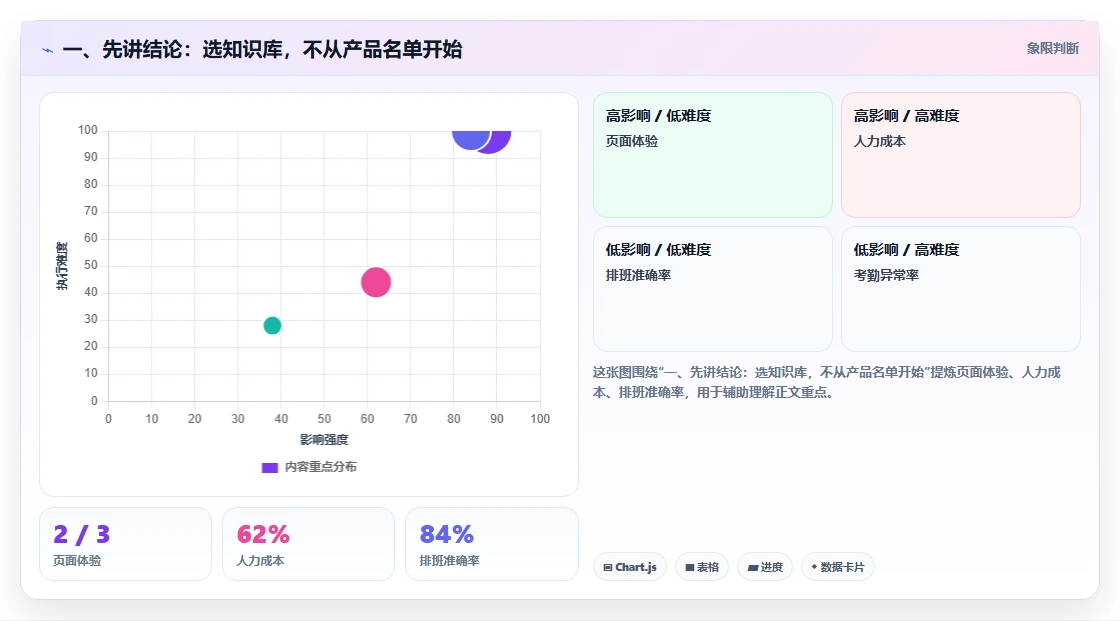Click the 页面体验 text in green card
Viewport: 1120px width, 621px height.
click(631, 141)
